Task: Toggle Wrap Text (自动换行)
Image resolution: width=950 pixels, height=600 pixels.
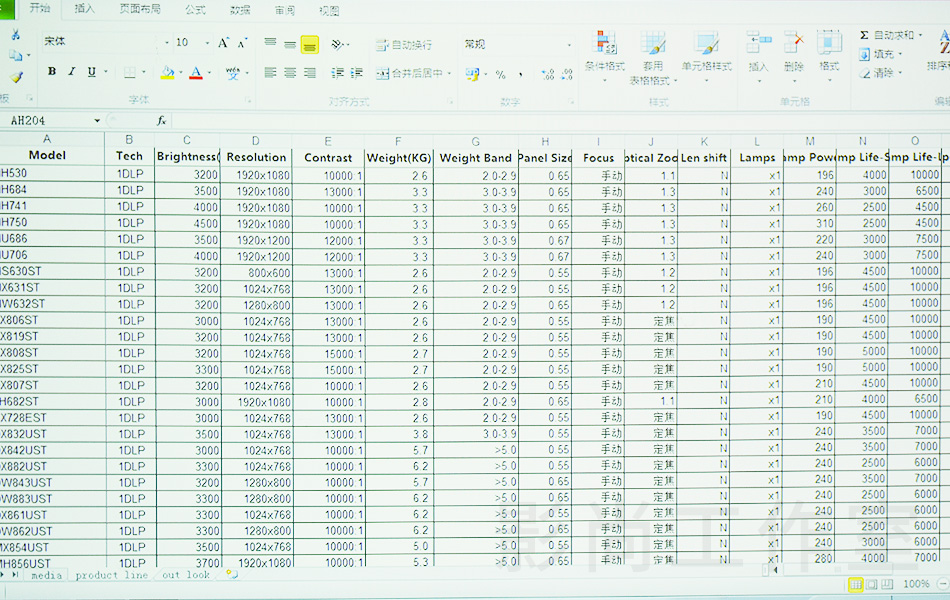Action: click(404, 45)
